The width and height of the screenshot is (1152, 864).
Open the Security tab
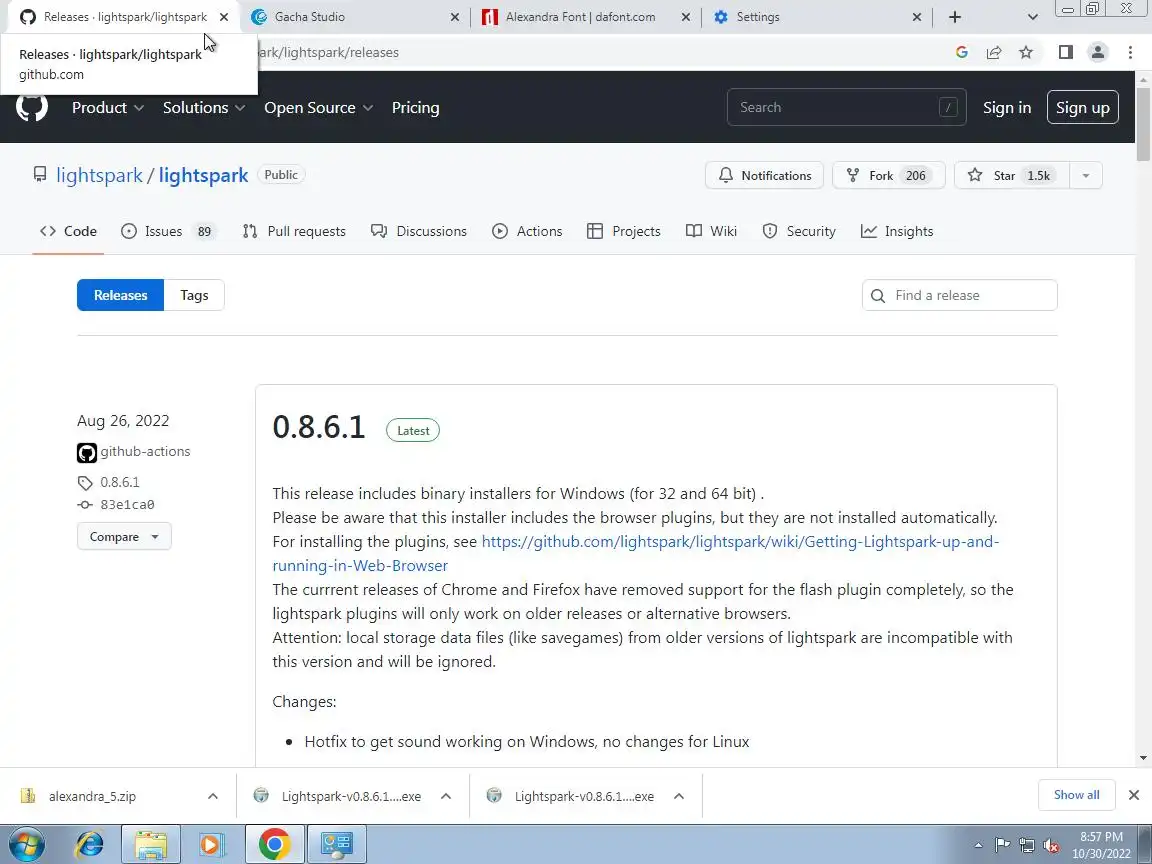[799, 231]
